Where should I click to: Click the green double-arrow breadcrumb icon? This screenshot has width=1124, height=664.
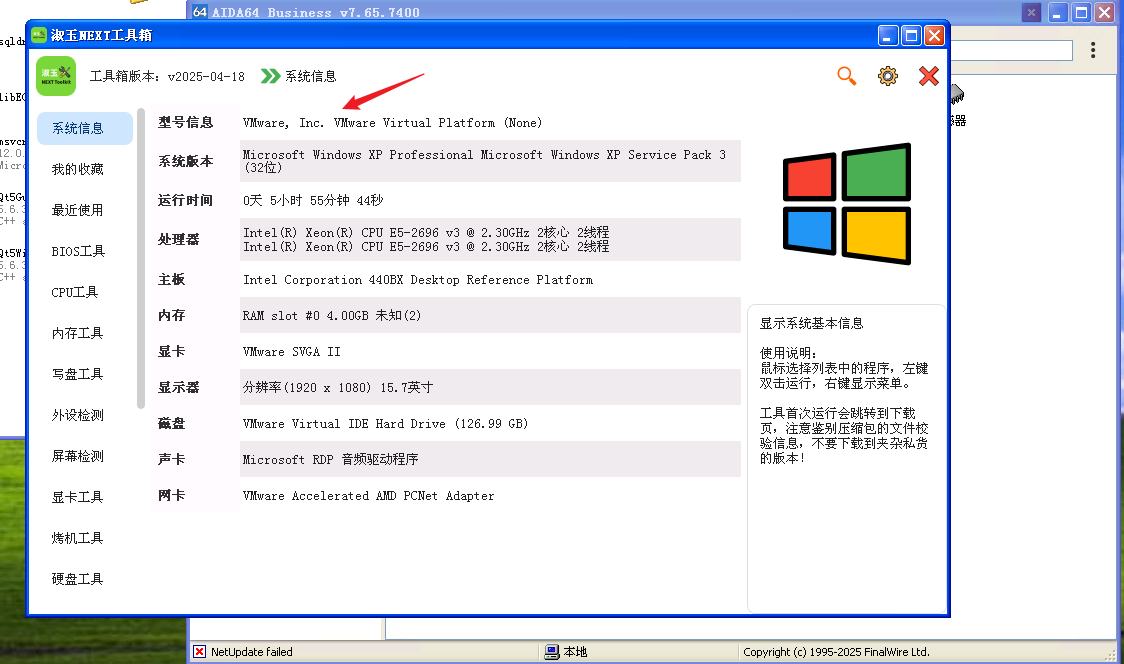tap(270, 76)
